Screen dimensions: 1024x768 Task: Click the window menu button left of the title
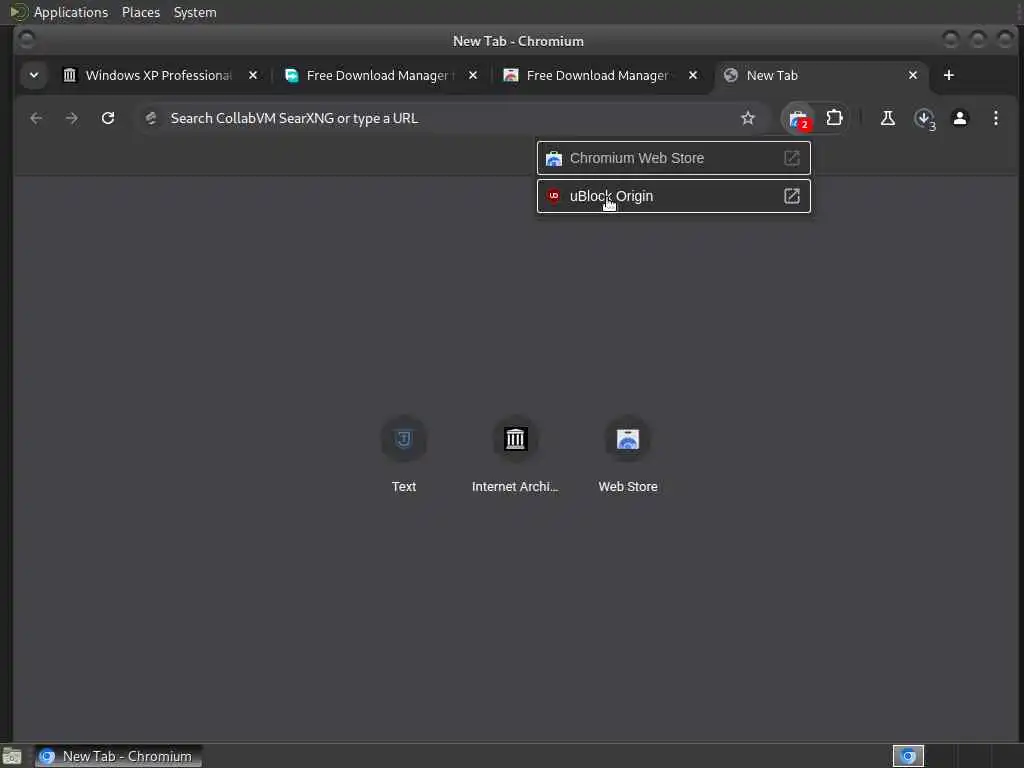click(27, 40)
